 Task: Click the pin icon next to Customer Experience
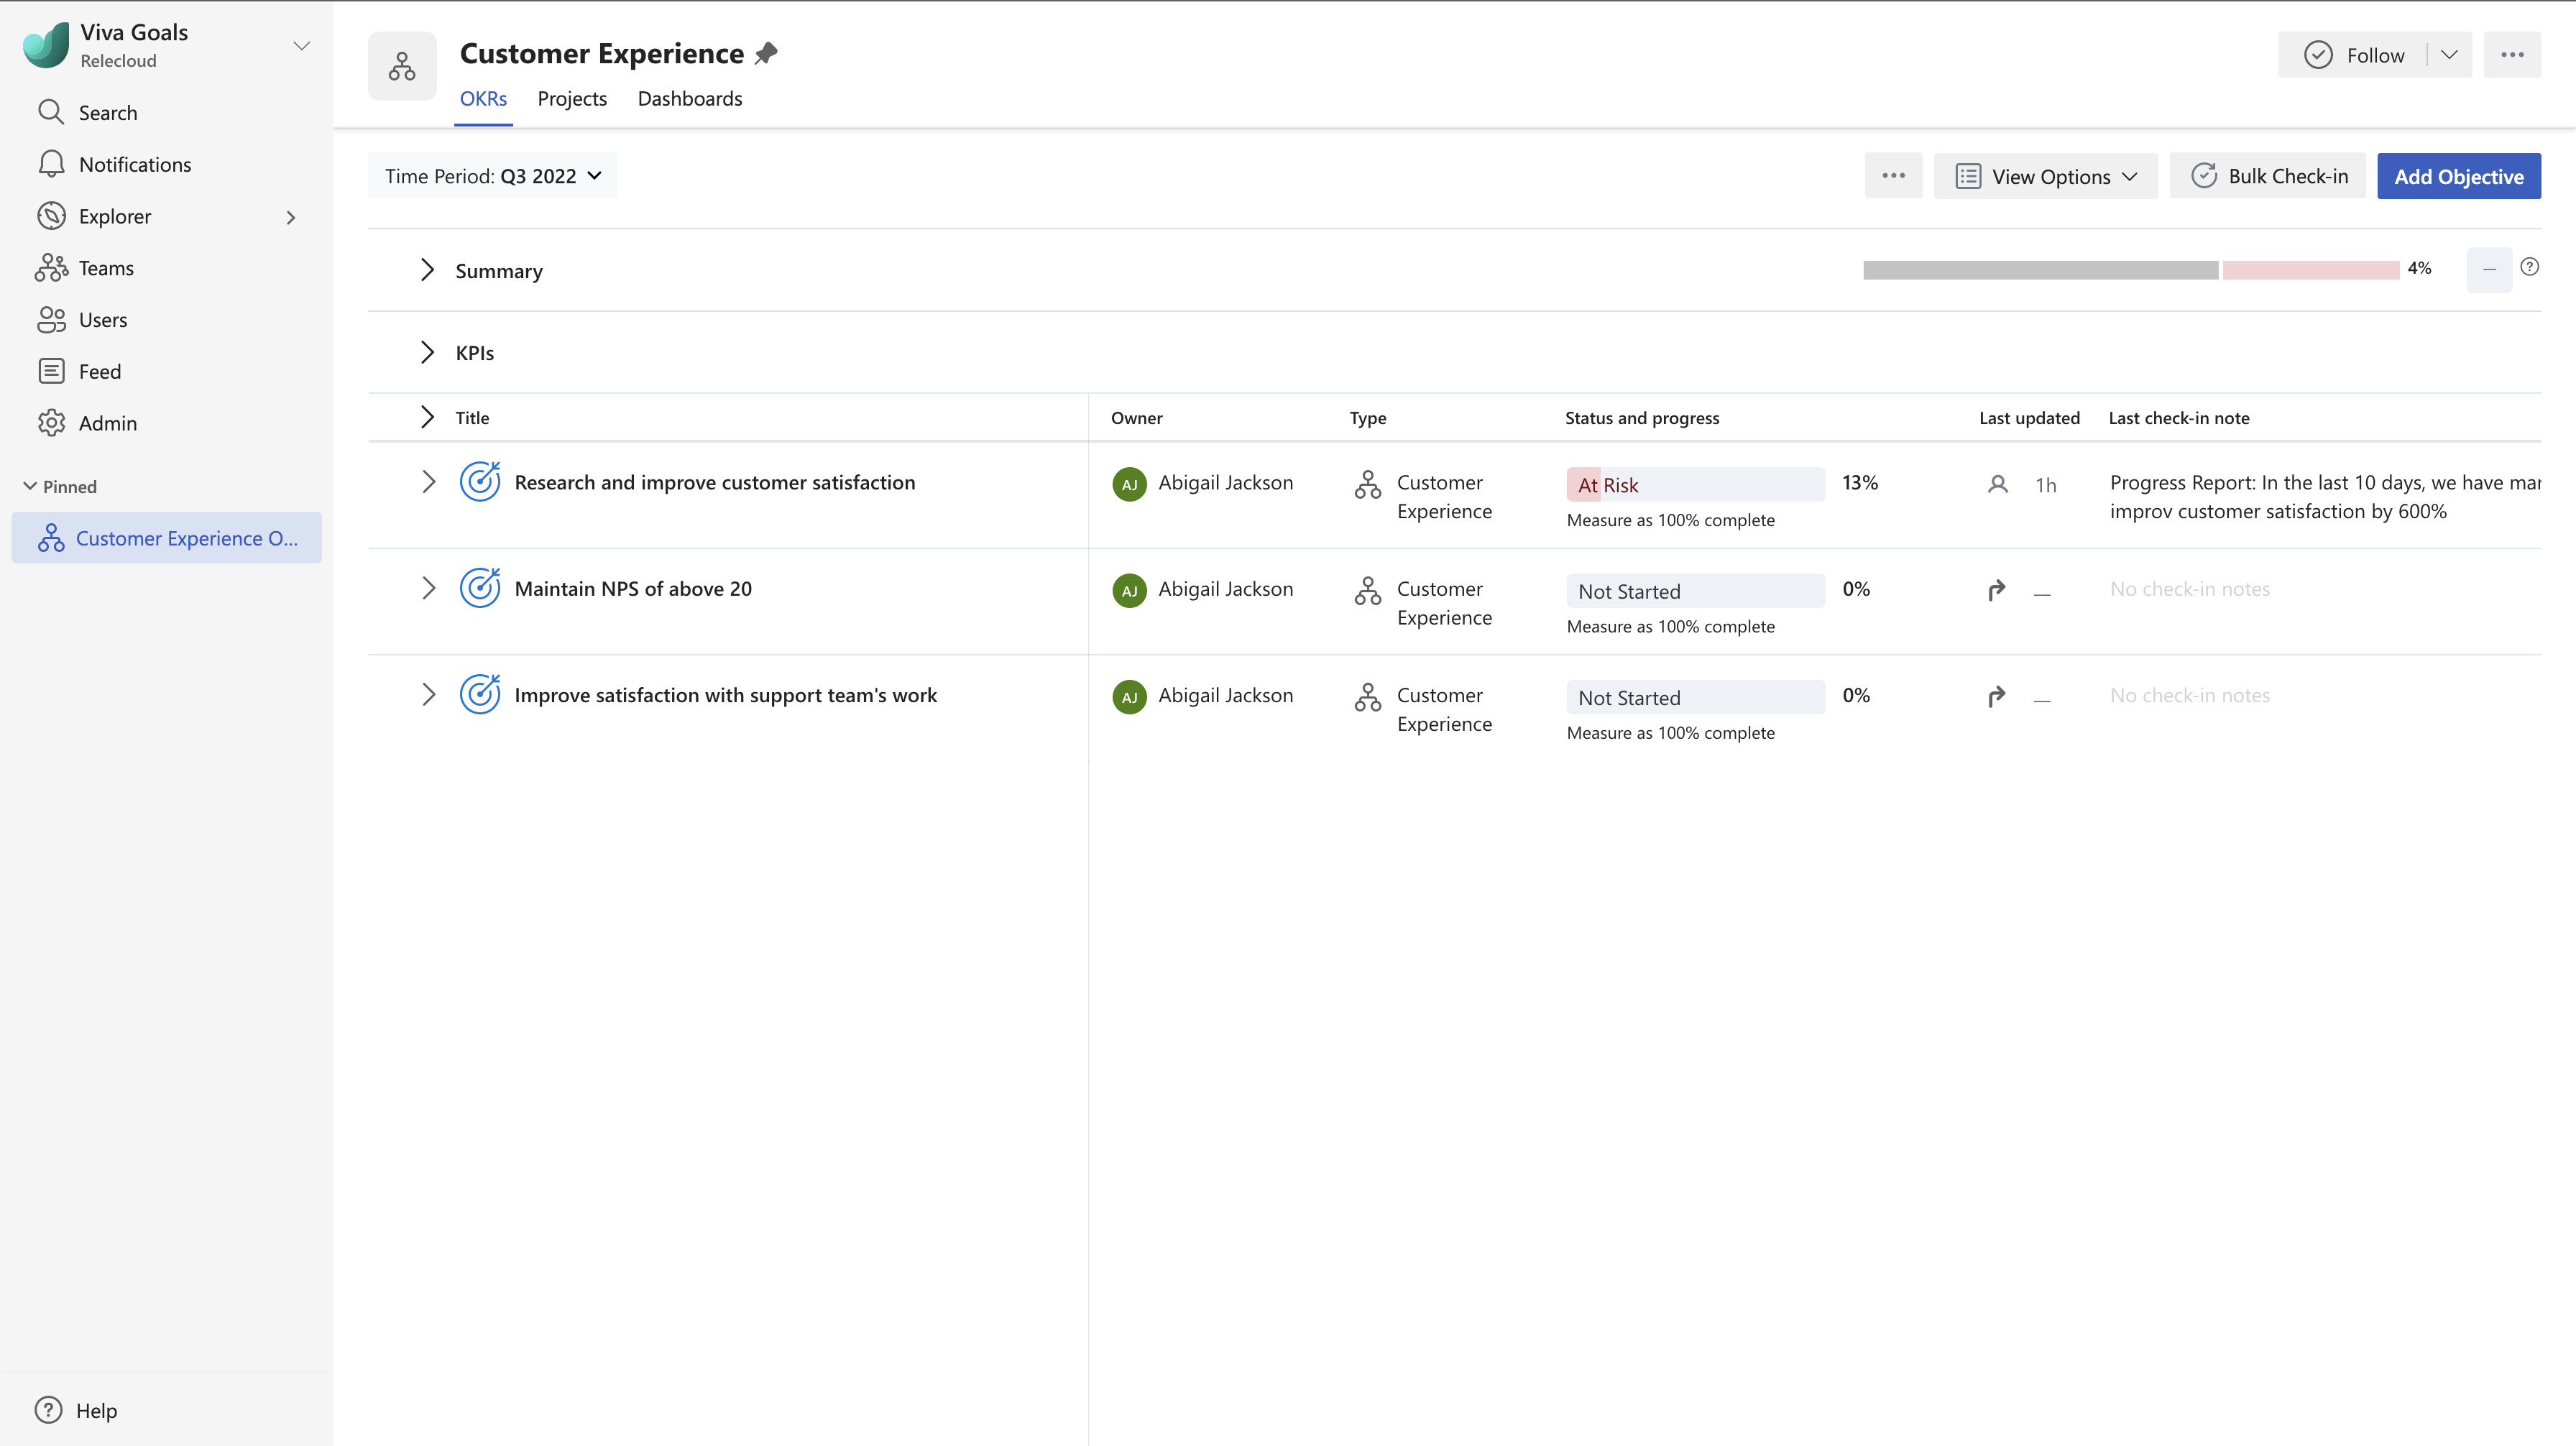pos(766,53)
